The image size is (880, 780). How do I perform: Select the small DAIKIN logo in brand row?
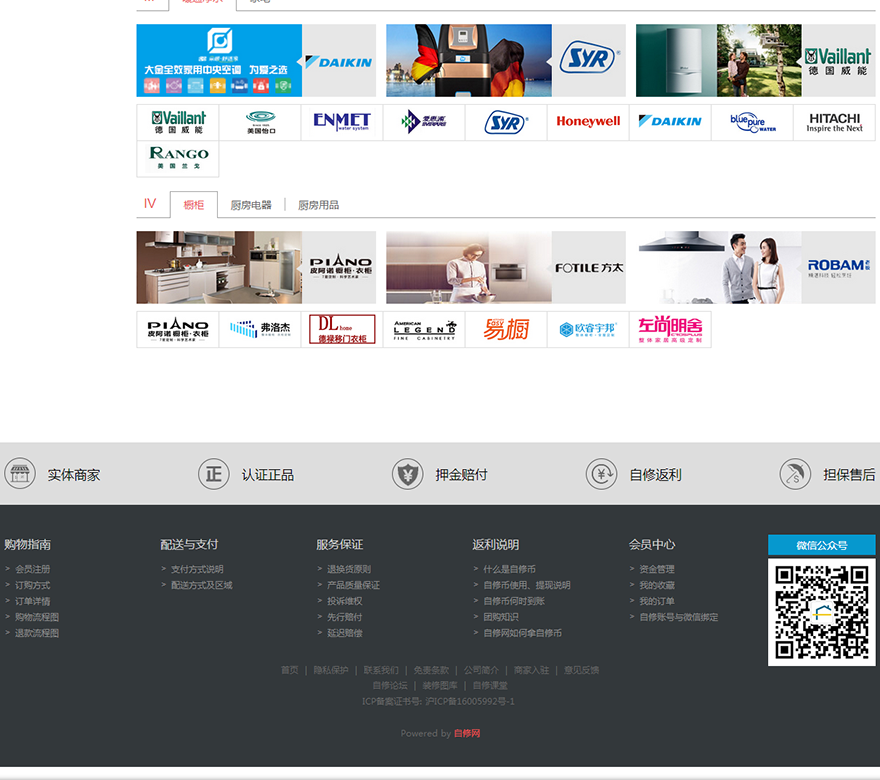[670, 122]
